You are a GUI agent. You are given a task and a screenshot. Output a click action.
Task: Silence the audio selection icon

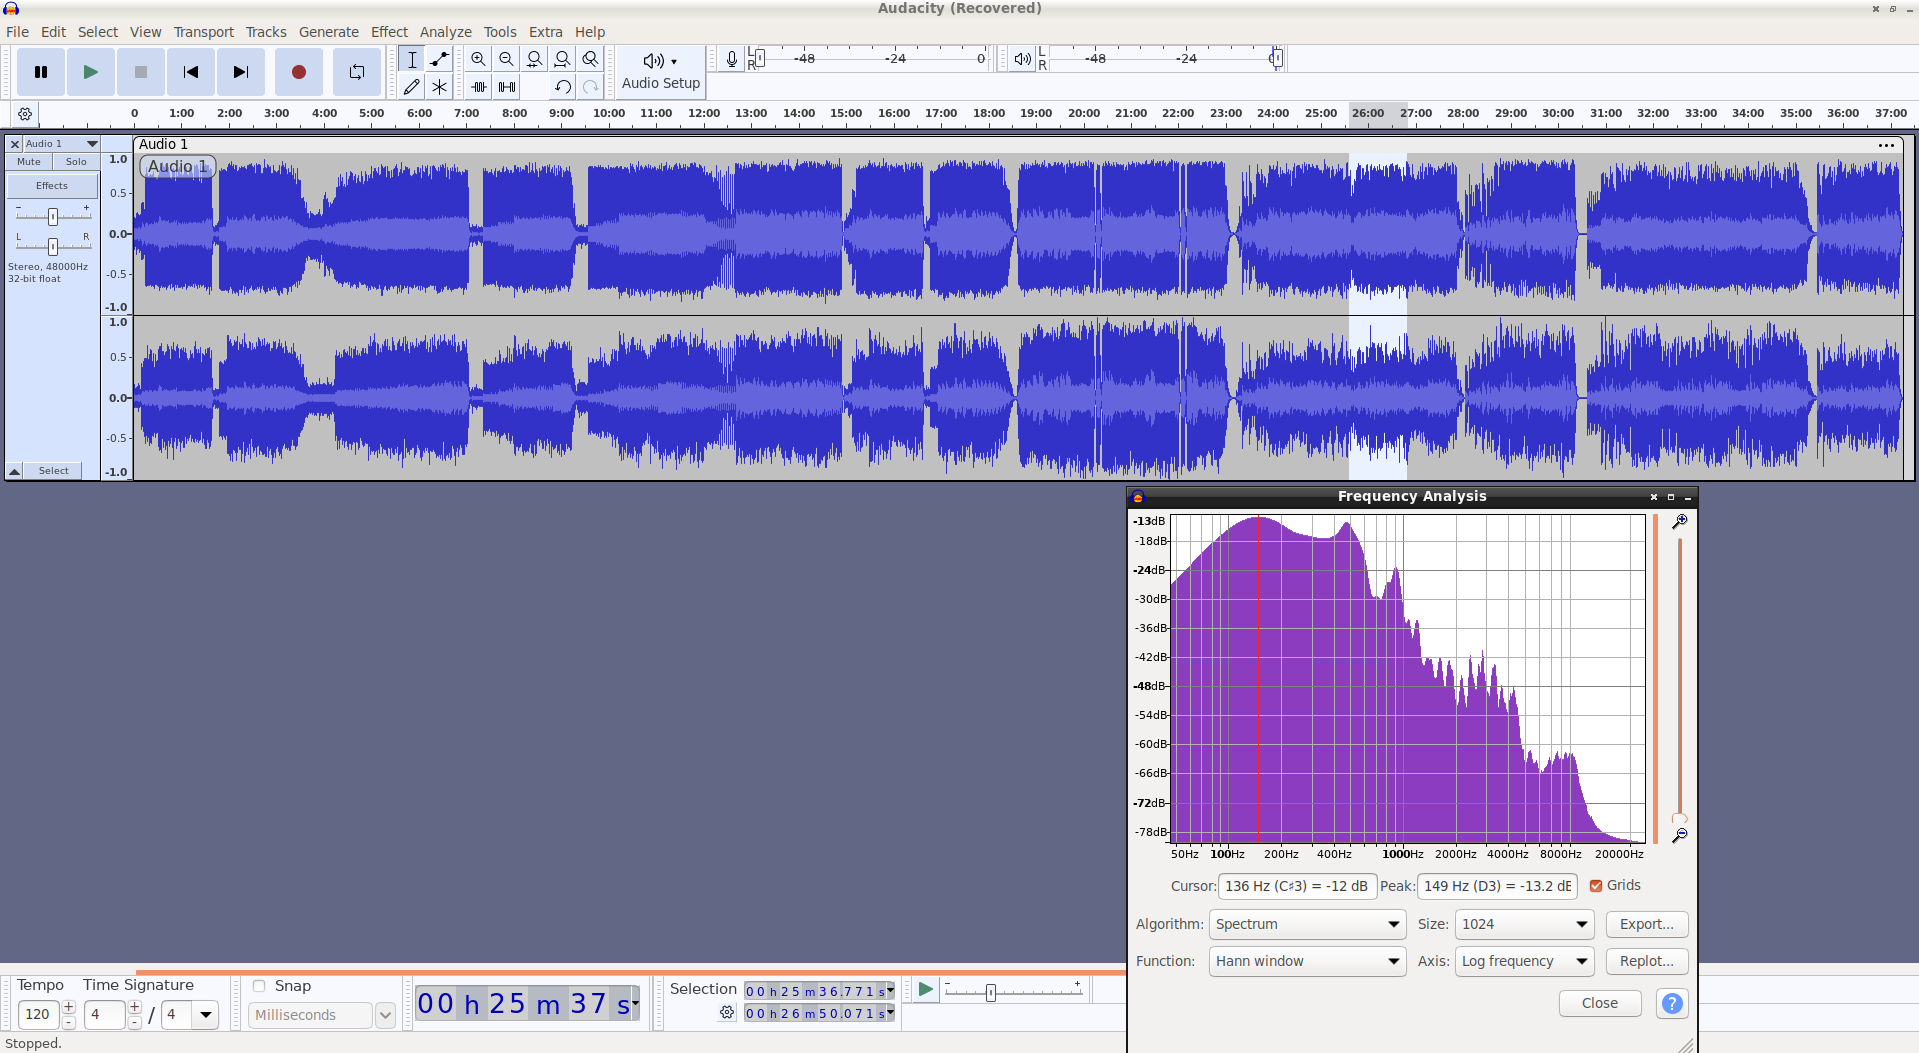coord(507,87)
